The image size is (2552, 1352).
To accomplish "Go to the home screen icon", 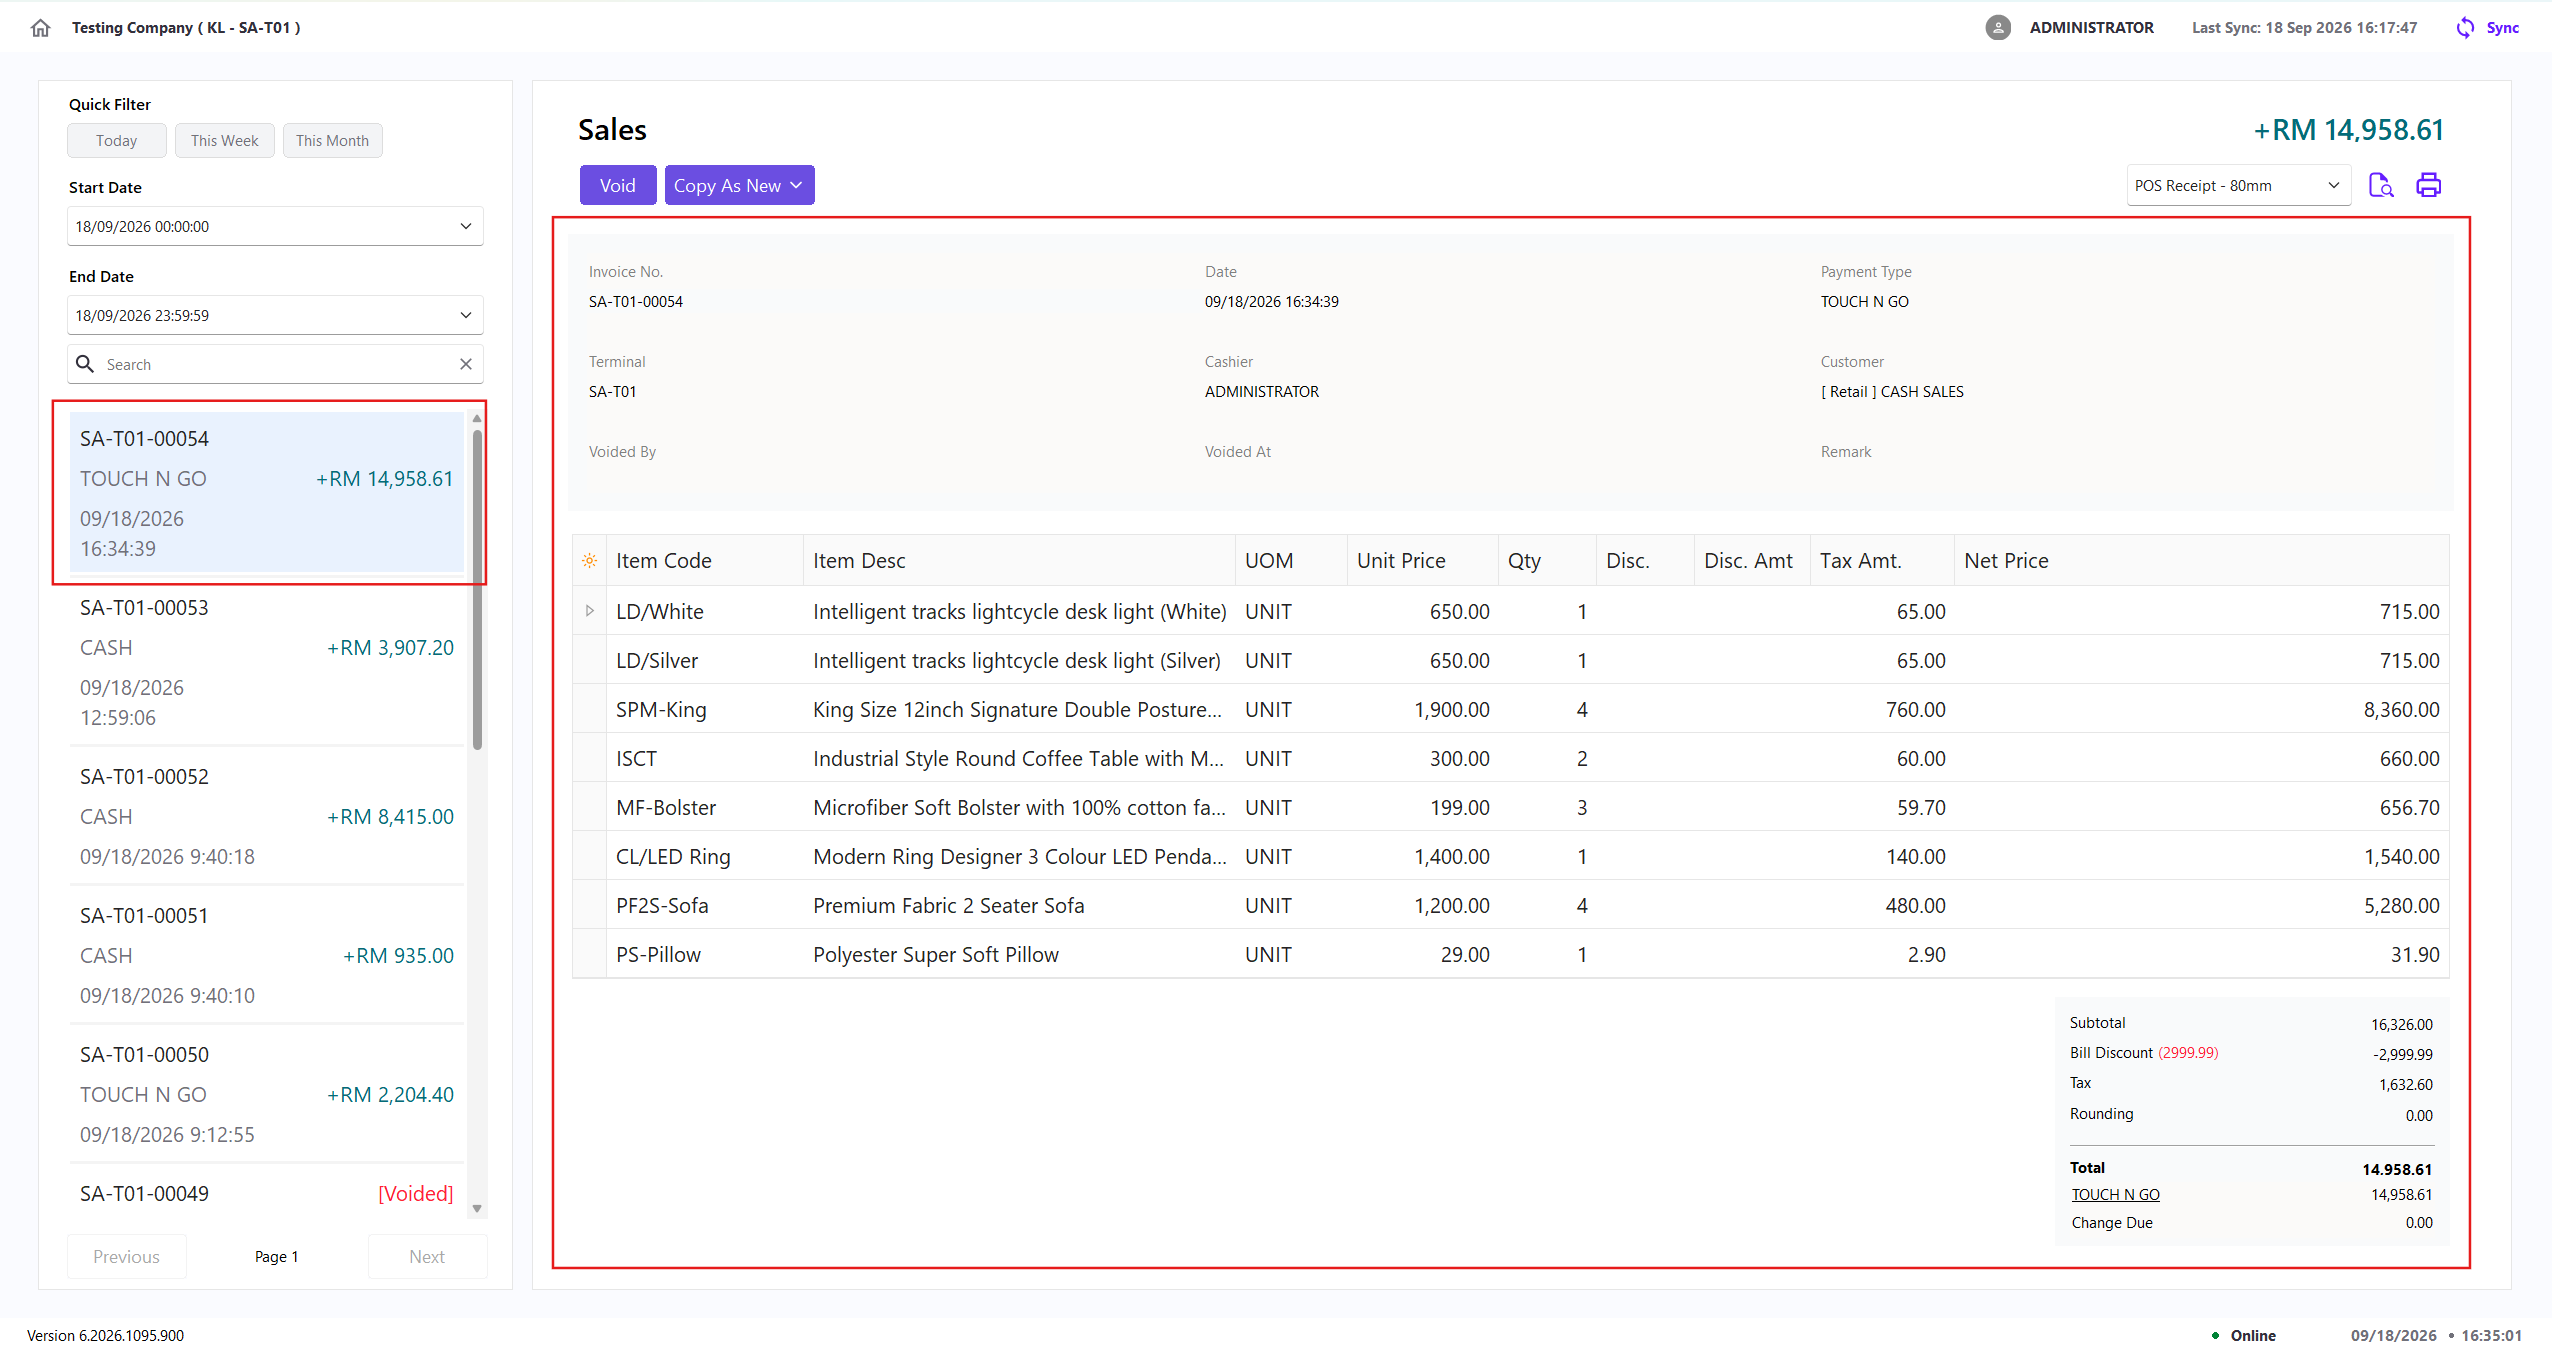I will coord(40,28).
